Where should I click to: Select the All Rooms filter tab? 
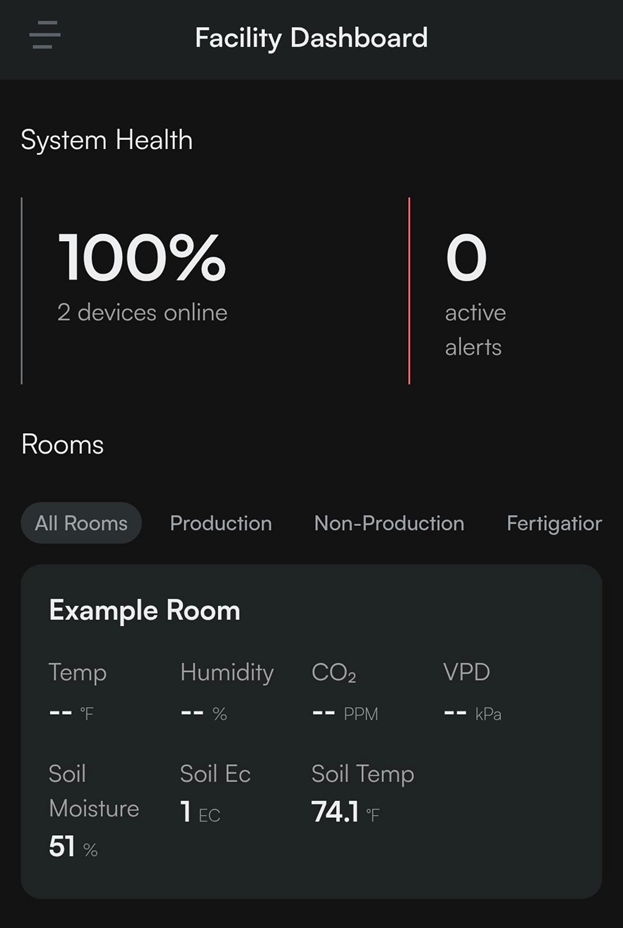[x=81, y=523]
